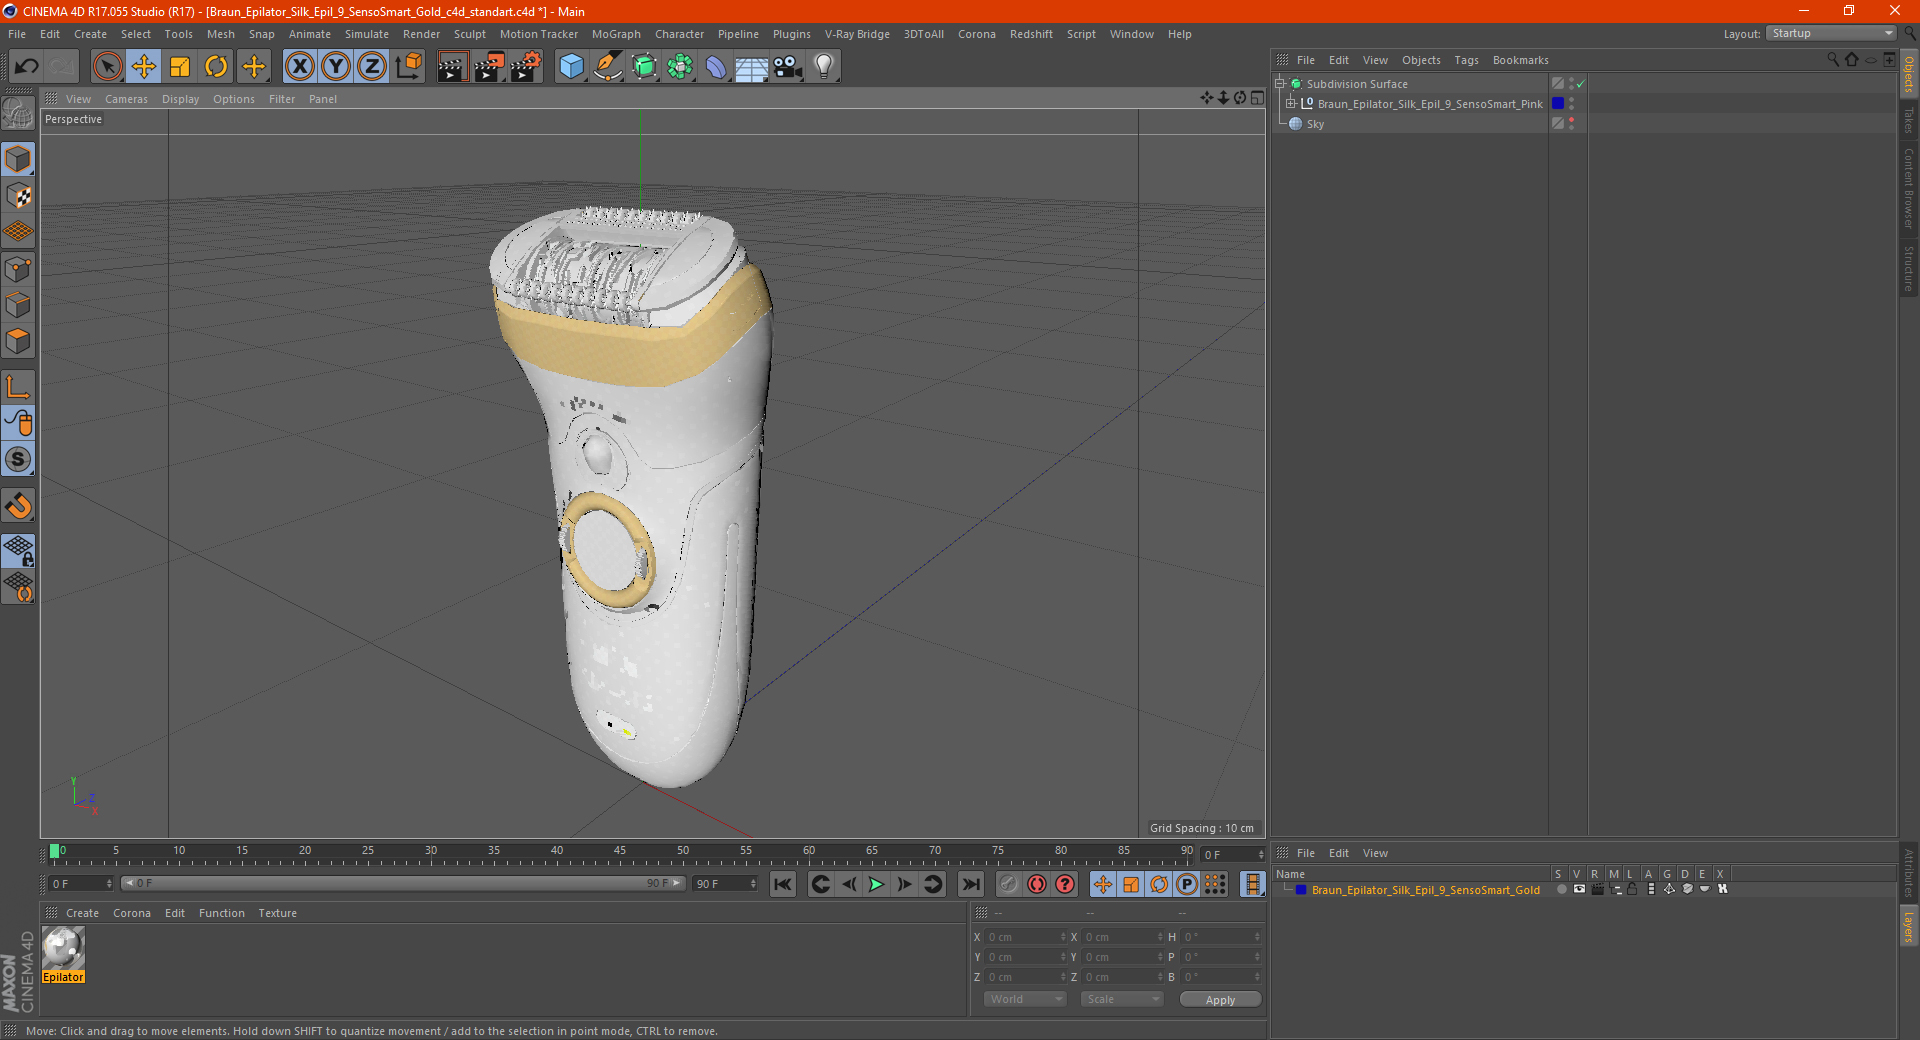Toggle coordinate system icon
The height and width of the screenshot is (1040, 1920).
(408, 67)
